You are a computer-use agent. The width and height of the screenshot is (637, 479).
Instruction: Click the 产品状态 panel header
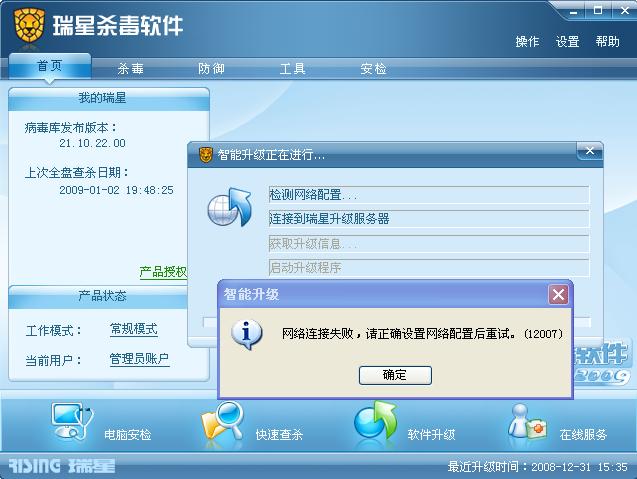coord(98,297)
